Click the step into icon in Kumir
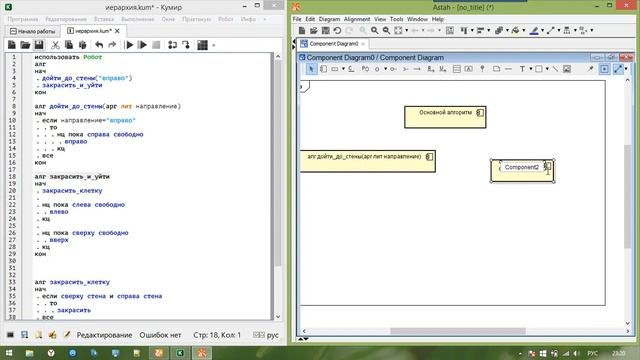This screenshot has width=640, height=360. tap(186, 45)
